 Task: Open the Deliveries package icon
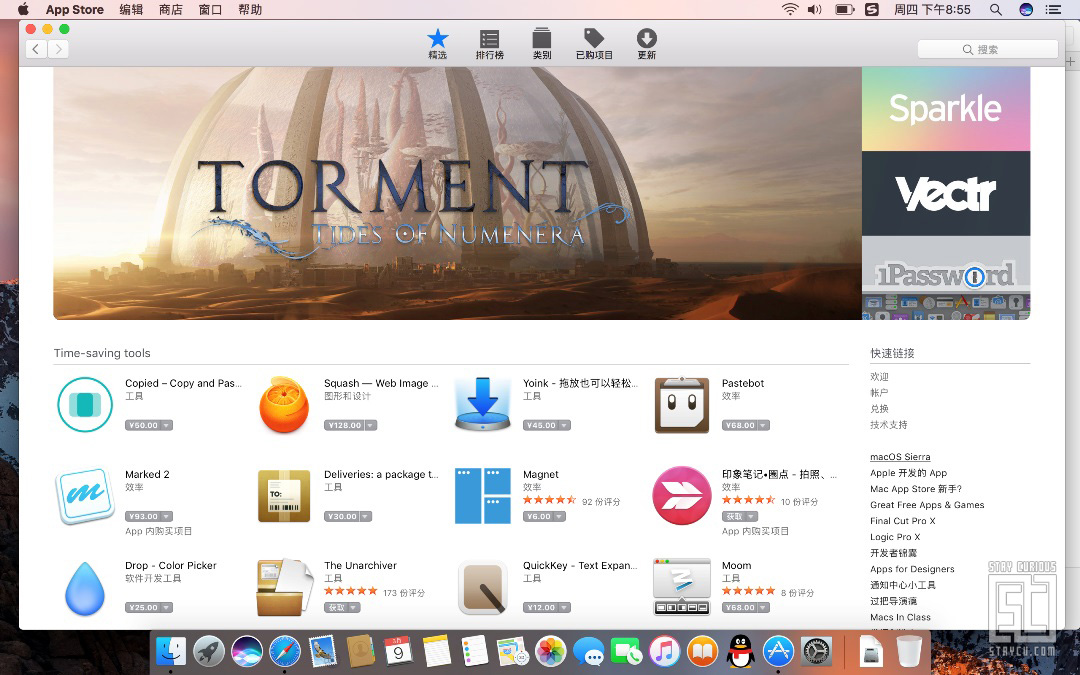click(284, 496)
